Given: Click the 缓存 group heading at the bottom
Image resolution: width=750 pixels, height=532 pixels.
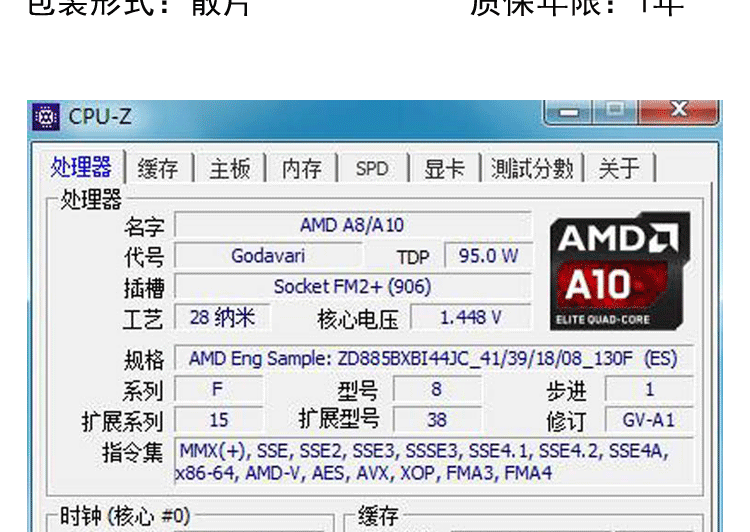Looking at the screenshot, I should (x=377, y=516).
